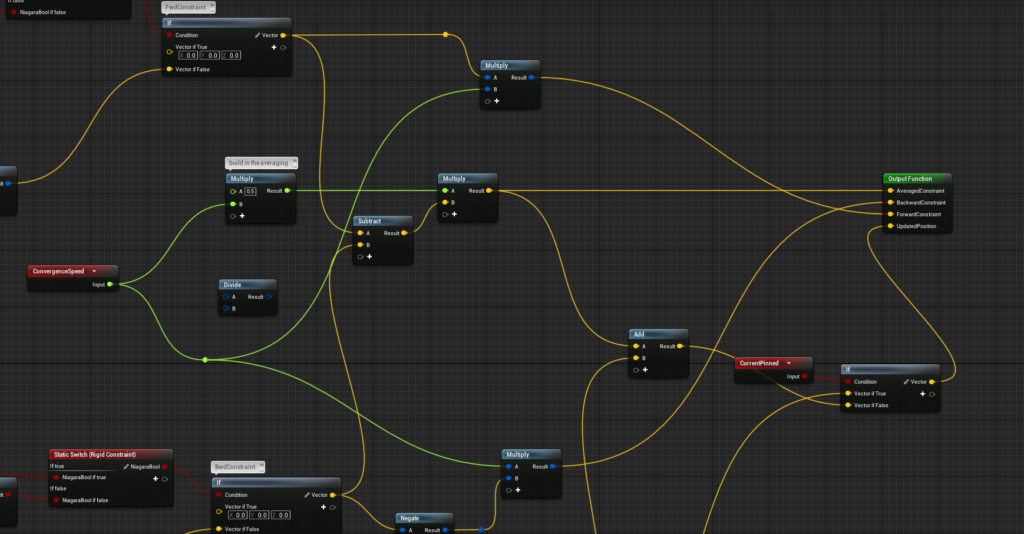
Task: Select the CurrentPinned node title
Action: coord(759,363)
